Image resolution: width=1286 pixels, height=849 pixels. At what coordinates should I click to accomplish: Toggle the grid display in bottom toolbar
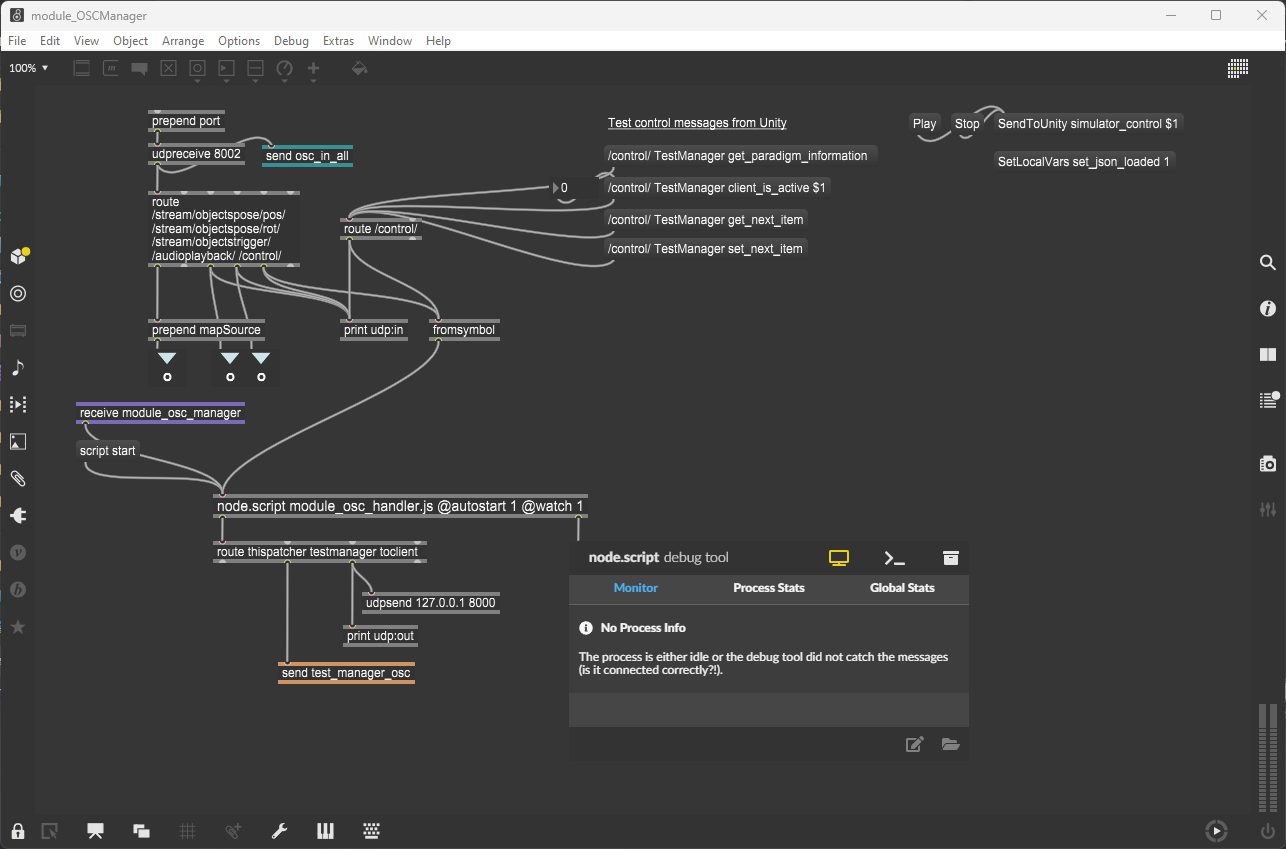[x=187, y=830]
